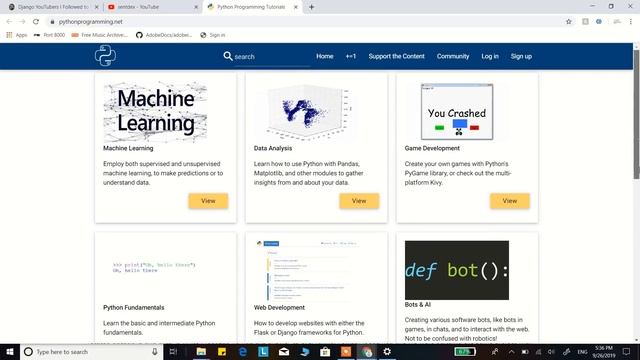Open the orange app icon on the taskbar

point(346,351)
